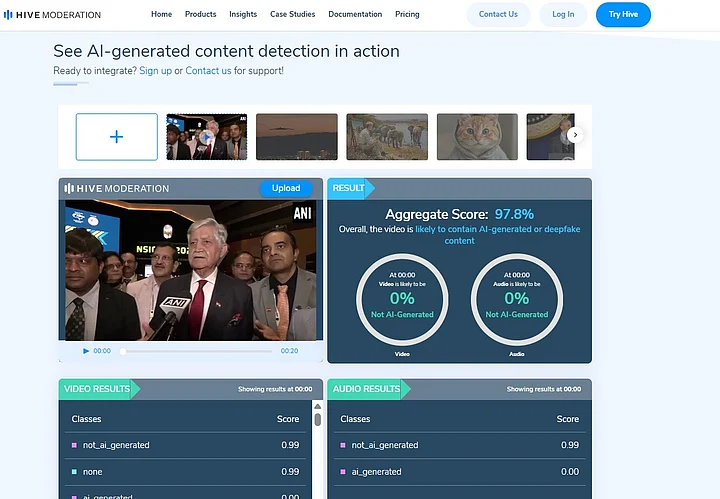
Task: Click the Upload button
Action: (286, 188)
